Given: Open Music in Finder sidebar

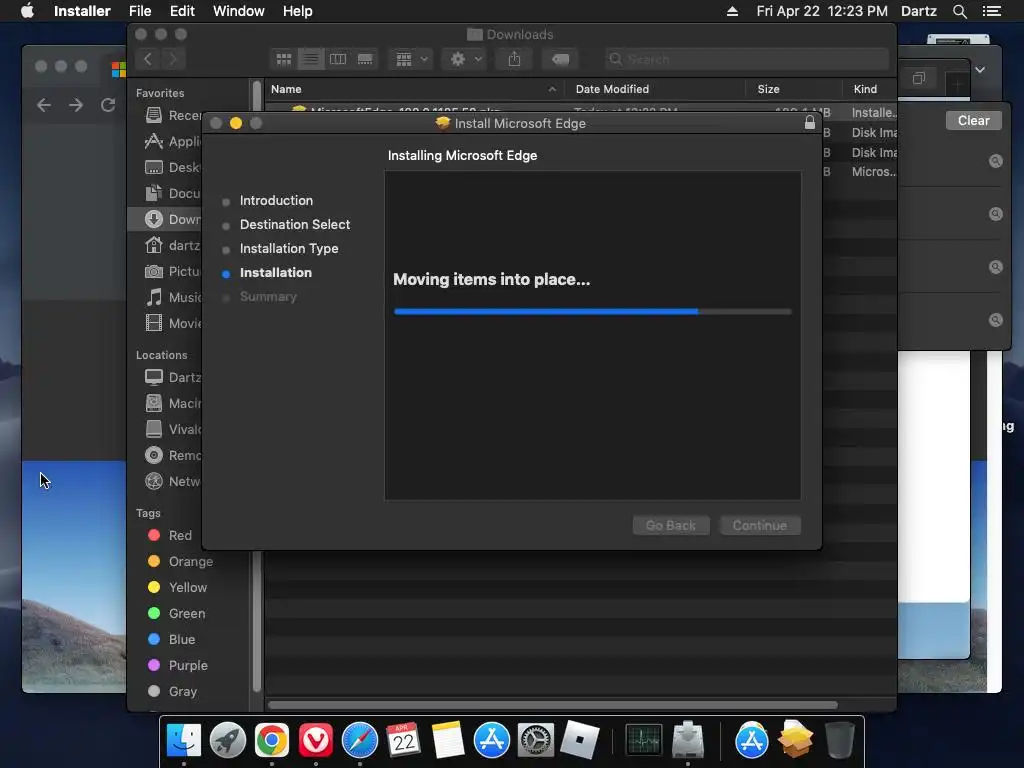Looking at the screenshot, I should tap(173, 298).
